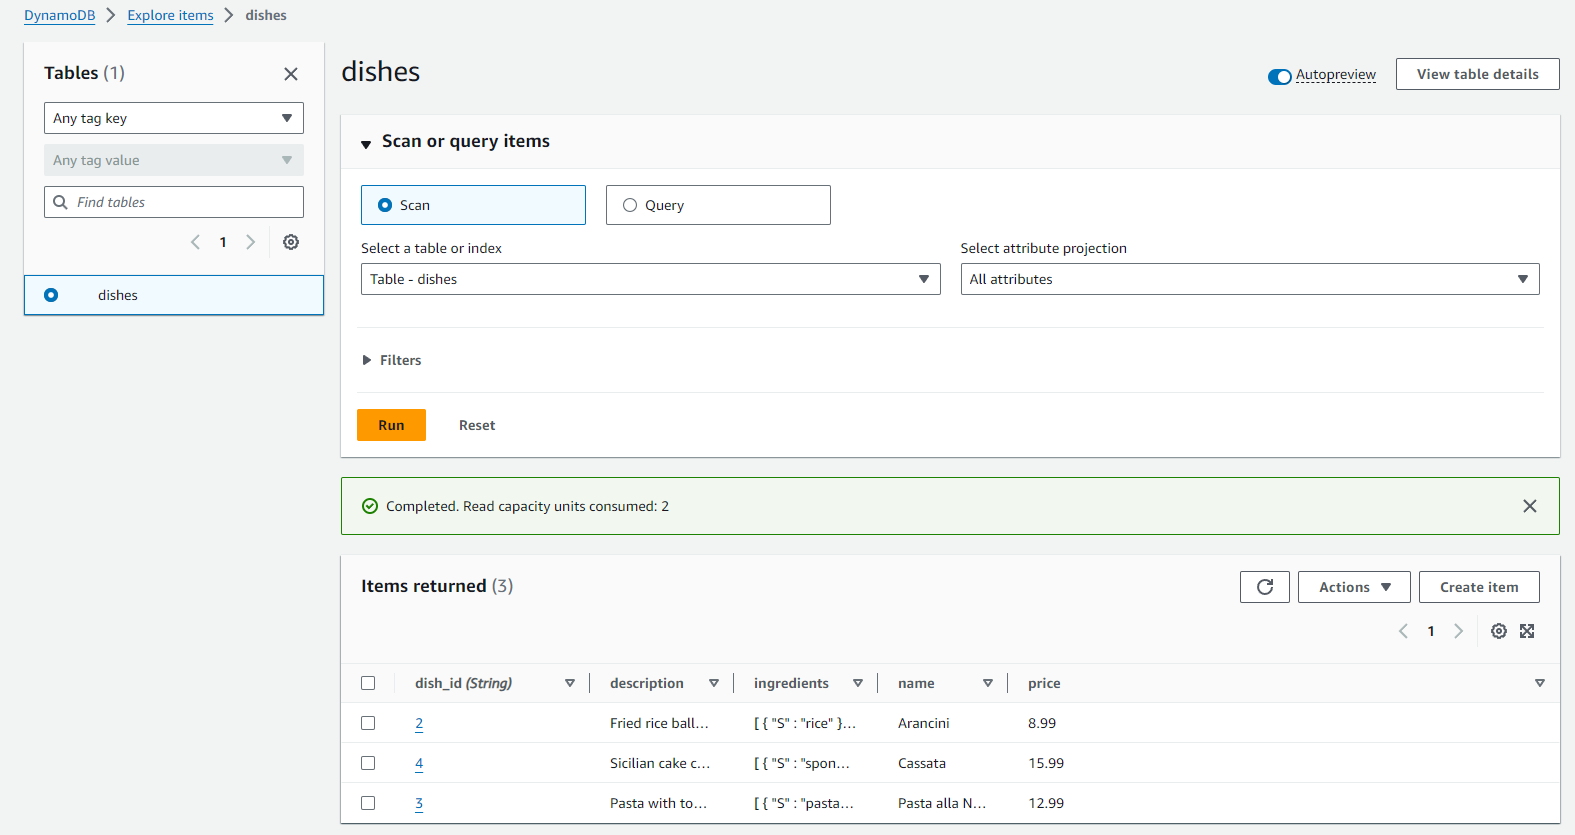Click the Cassata name cell
The image size is (1575, 835).
pyautogui.click(x=922, y=763)
